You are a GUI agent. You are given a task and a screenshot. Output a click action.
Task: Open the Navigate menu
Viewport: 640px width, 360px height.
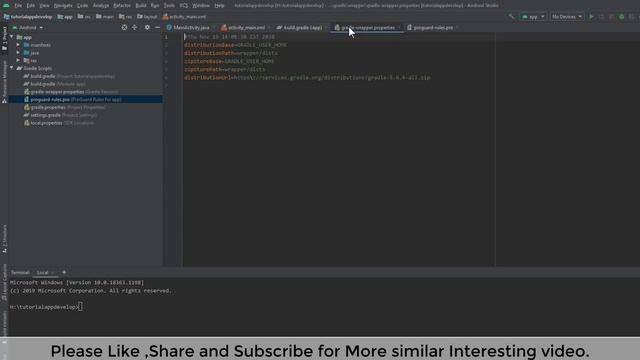63,6
